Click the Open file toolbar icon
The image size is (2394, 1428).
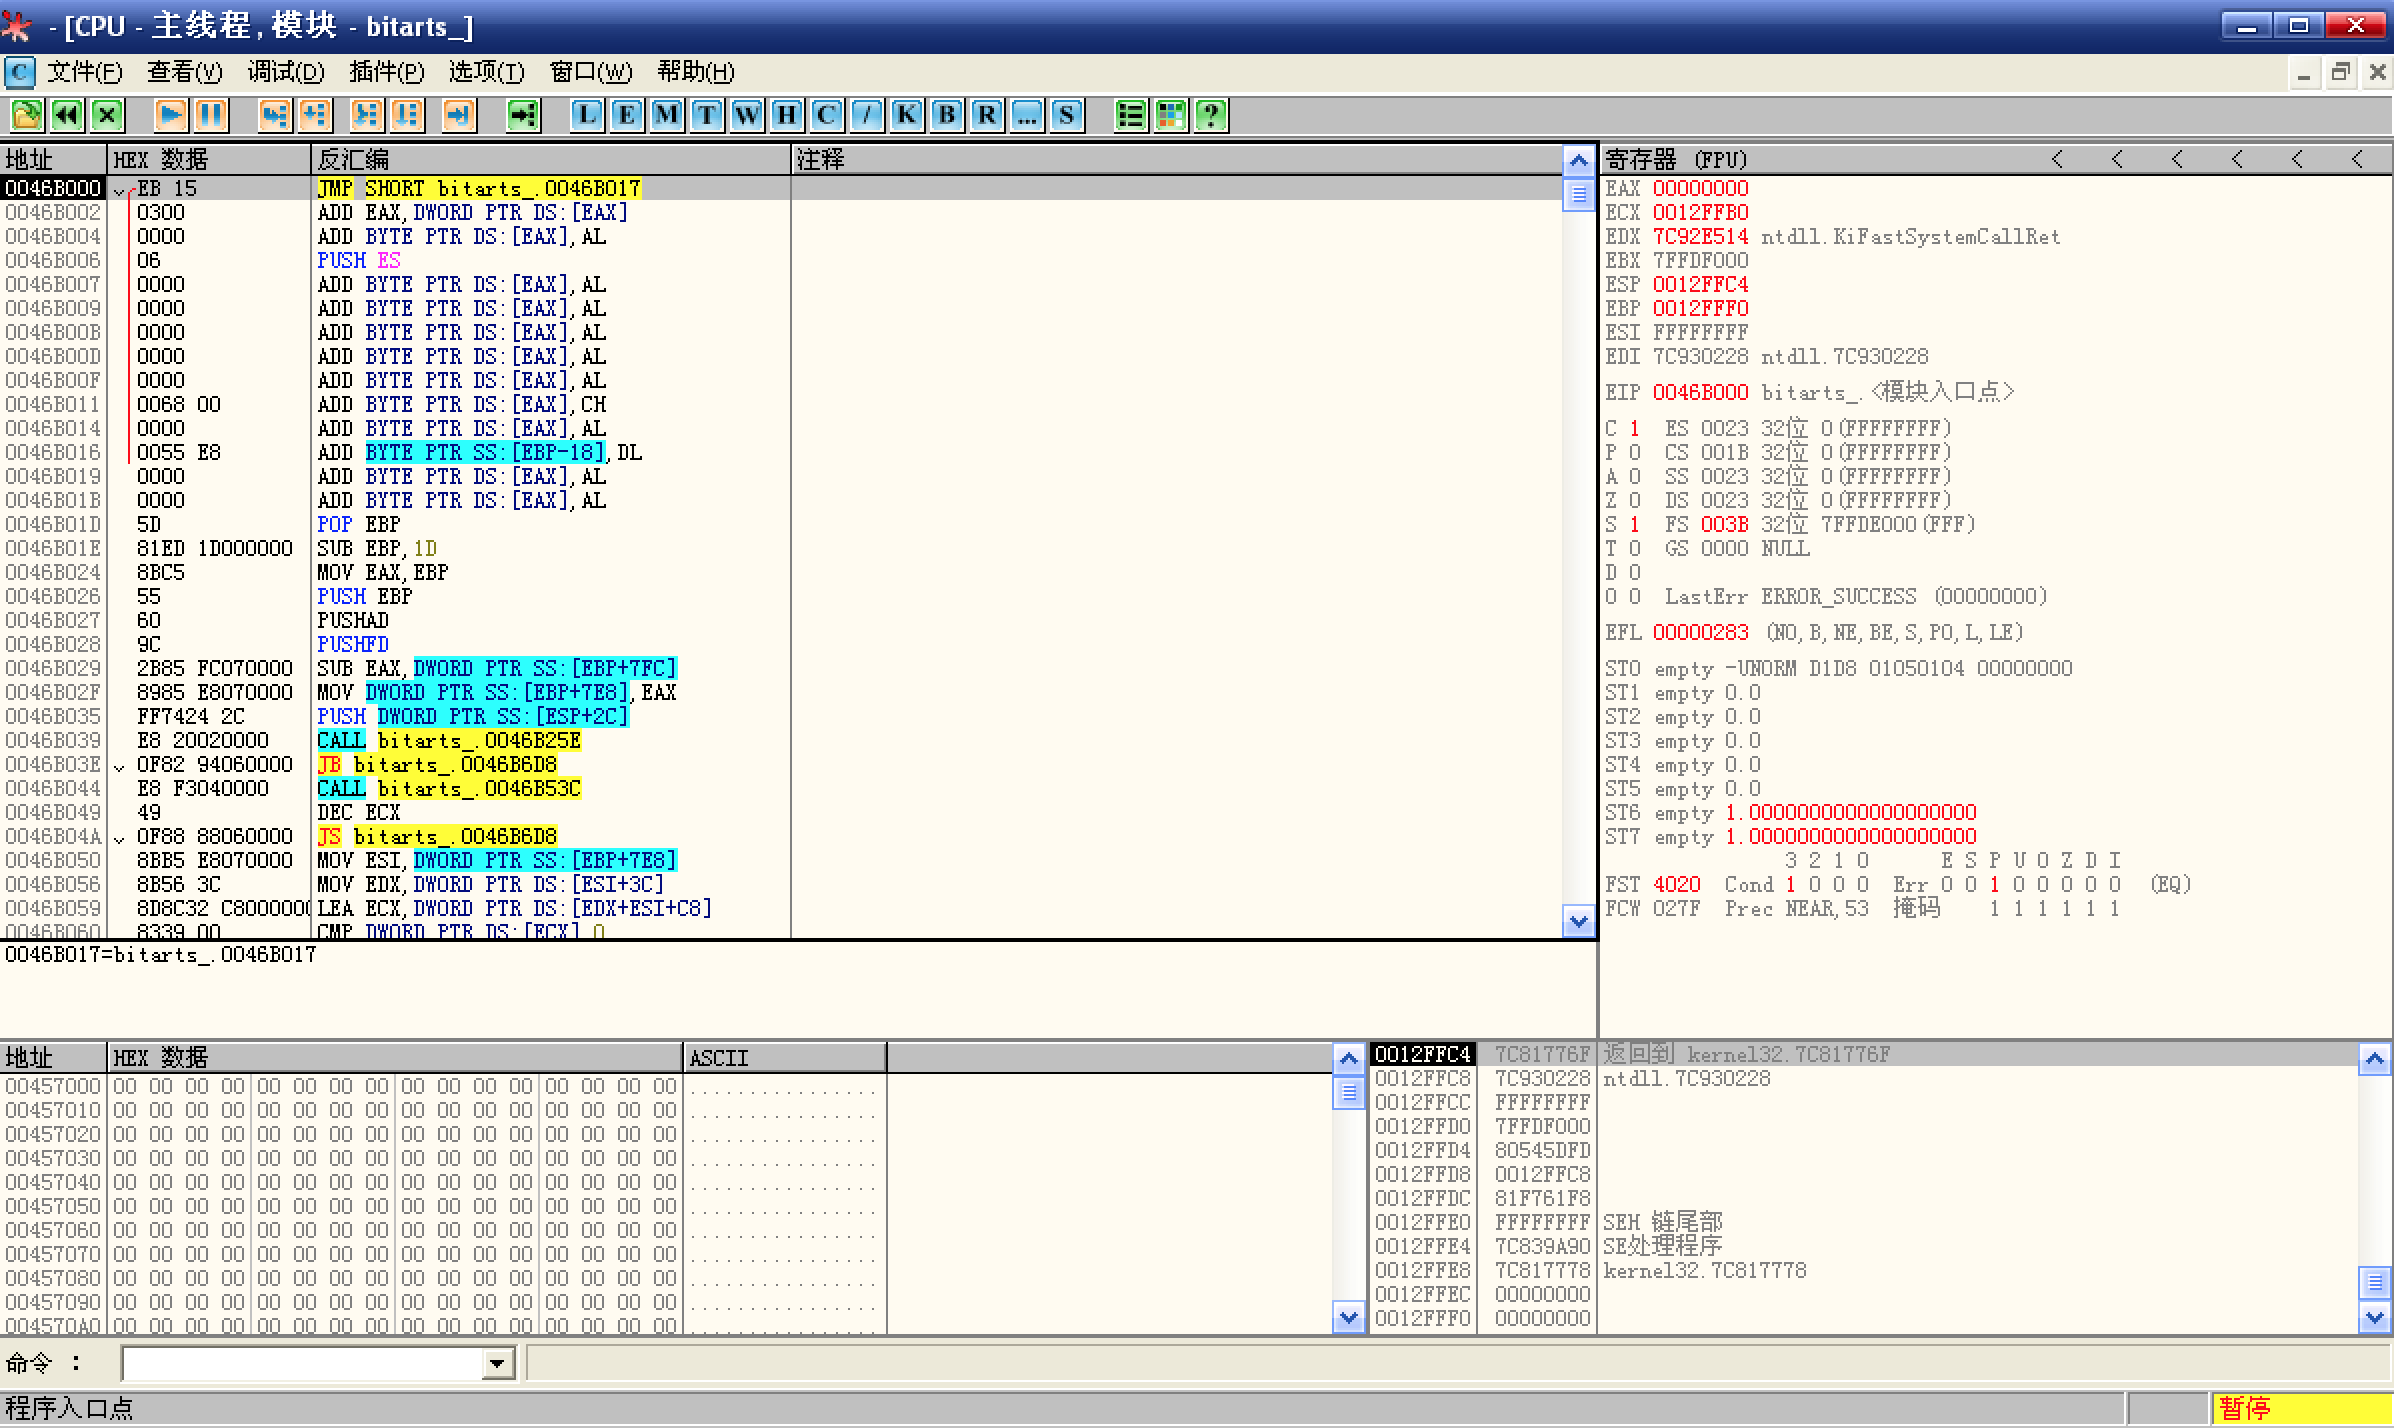tap(27, 115)
